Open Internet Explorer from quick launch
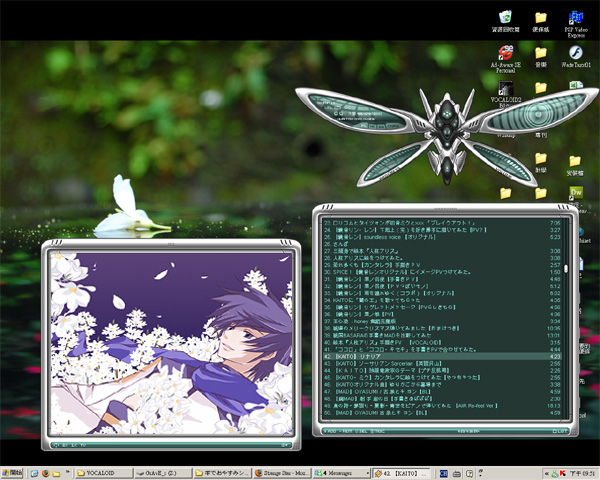The height and width of the screenshot is (480, 600). coord(34,473)
